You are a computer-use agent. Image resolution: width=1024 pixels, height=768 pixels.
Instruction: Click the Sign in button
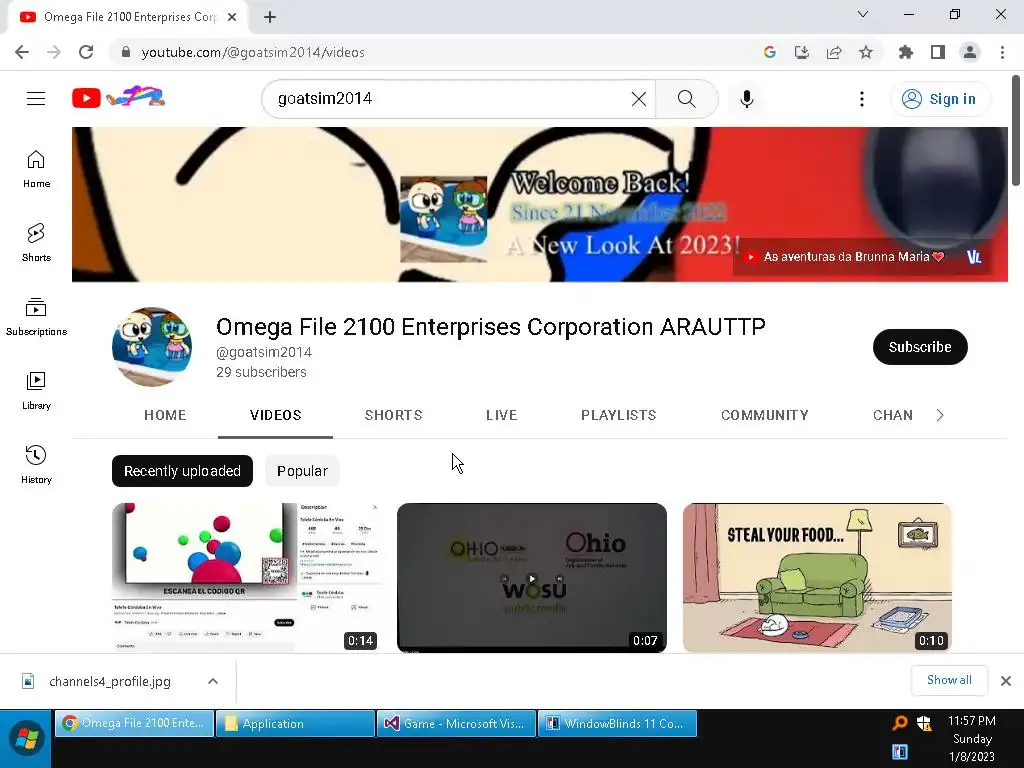(x=940, y=99)
